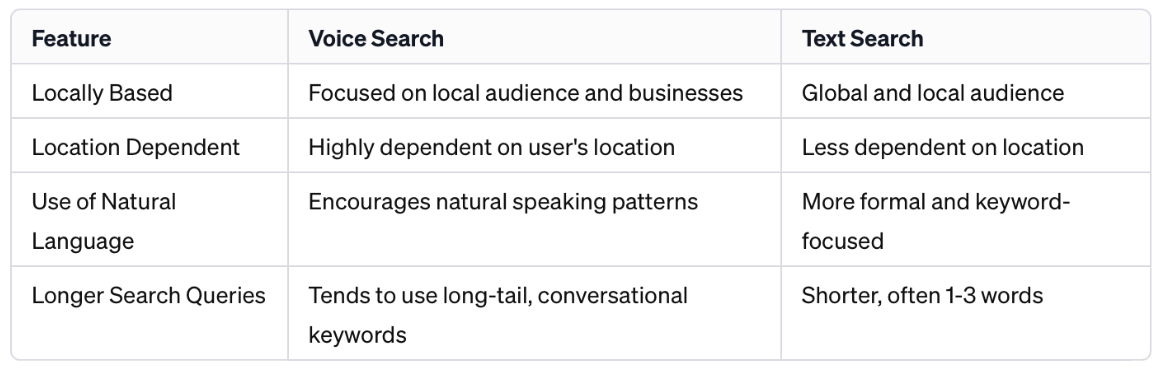Click the word 'Language' in Feature column

83,241
